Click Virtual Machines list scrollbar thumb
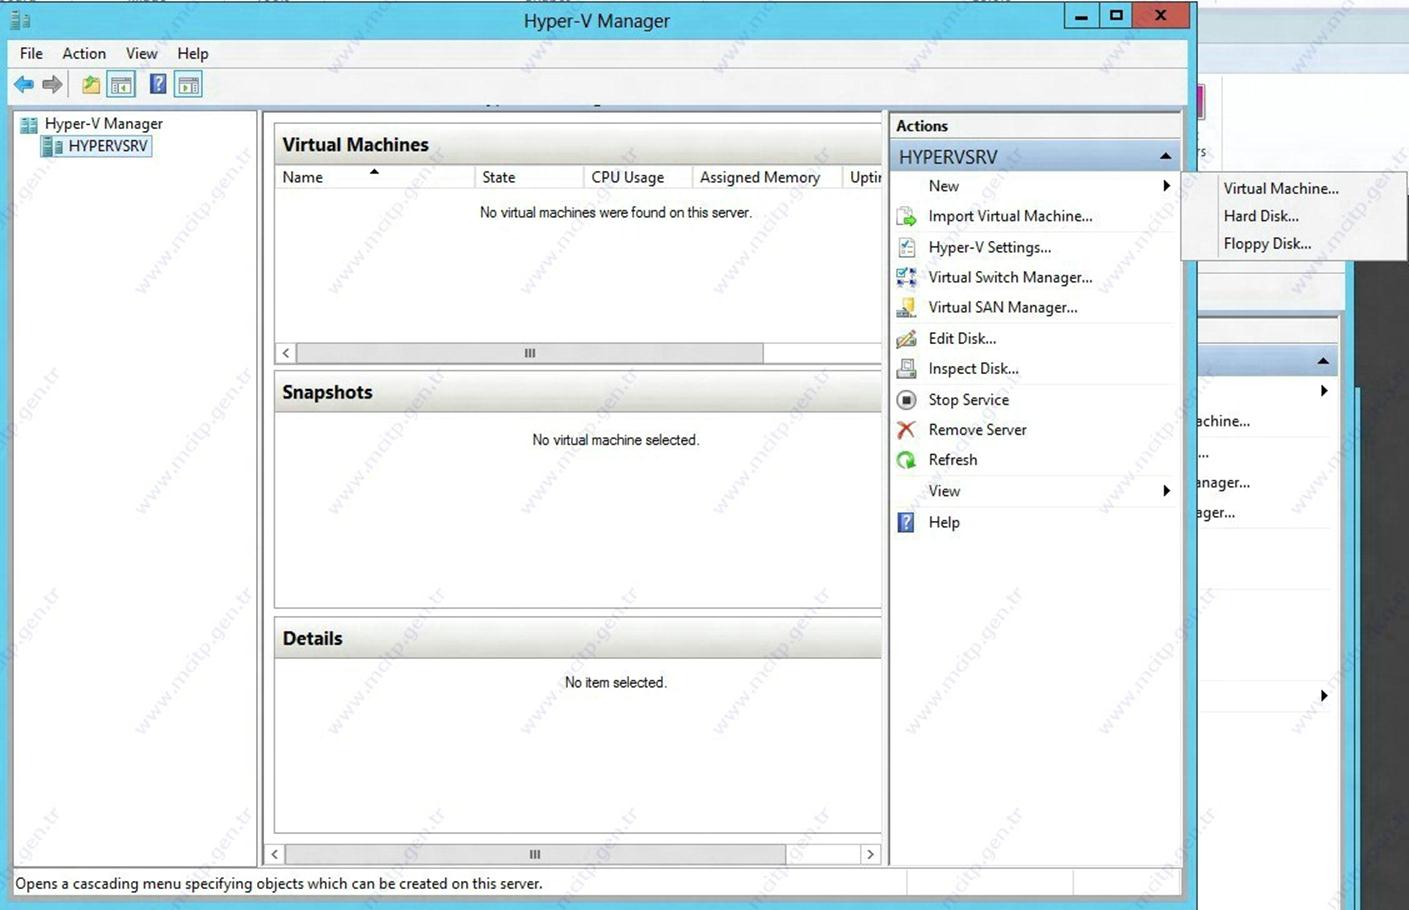Screen dimensions: 1409x910 tap(530, 353)
